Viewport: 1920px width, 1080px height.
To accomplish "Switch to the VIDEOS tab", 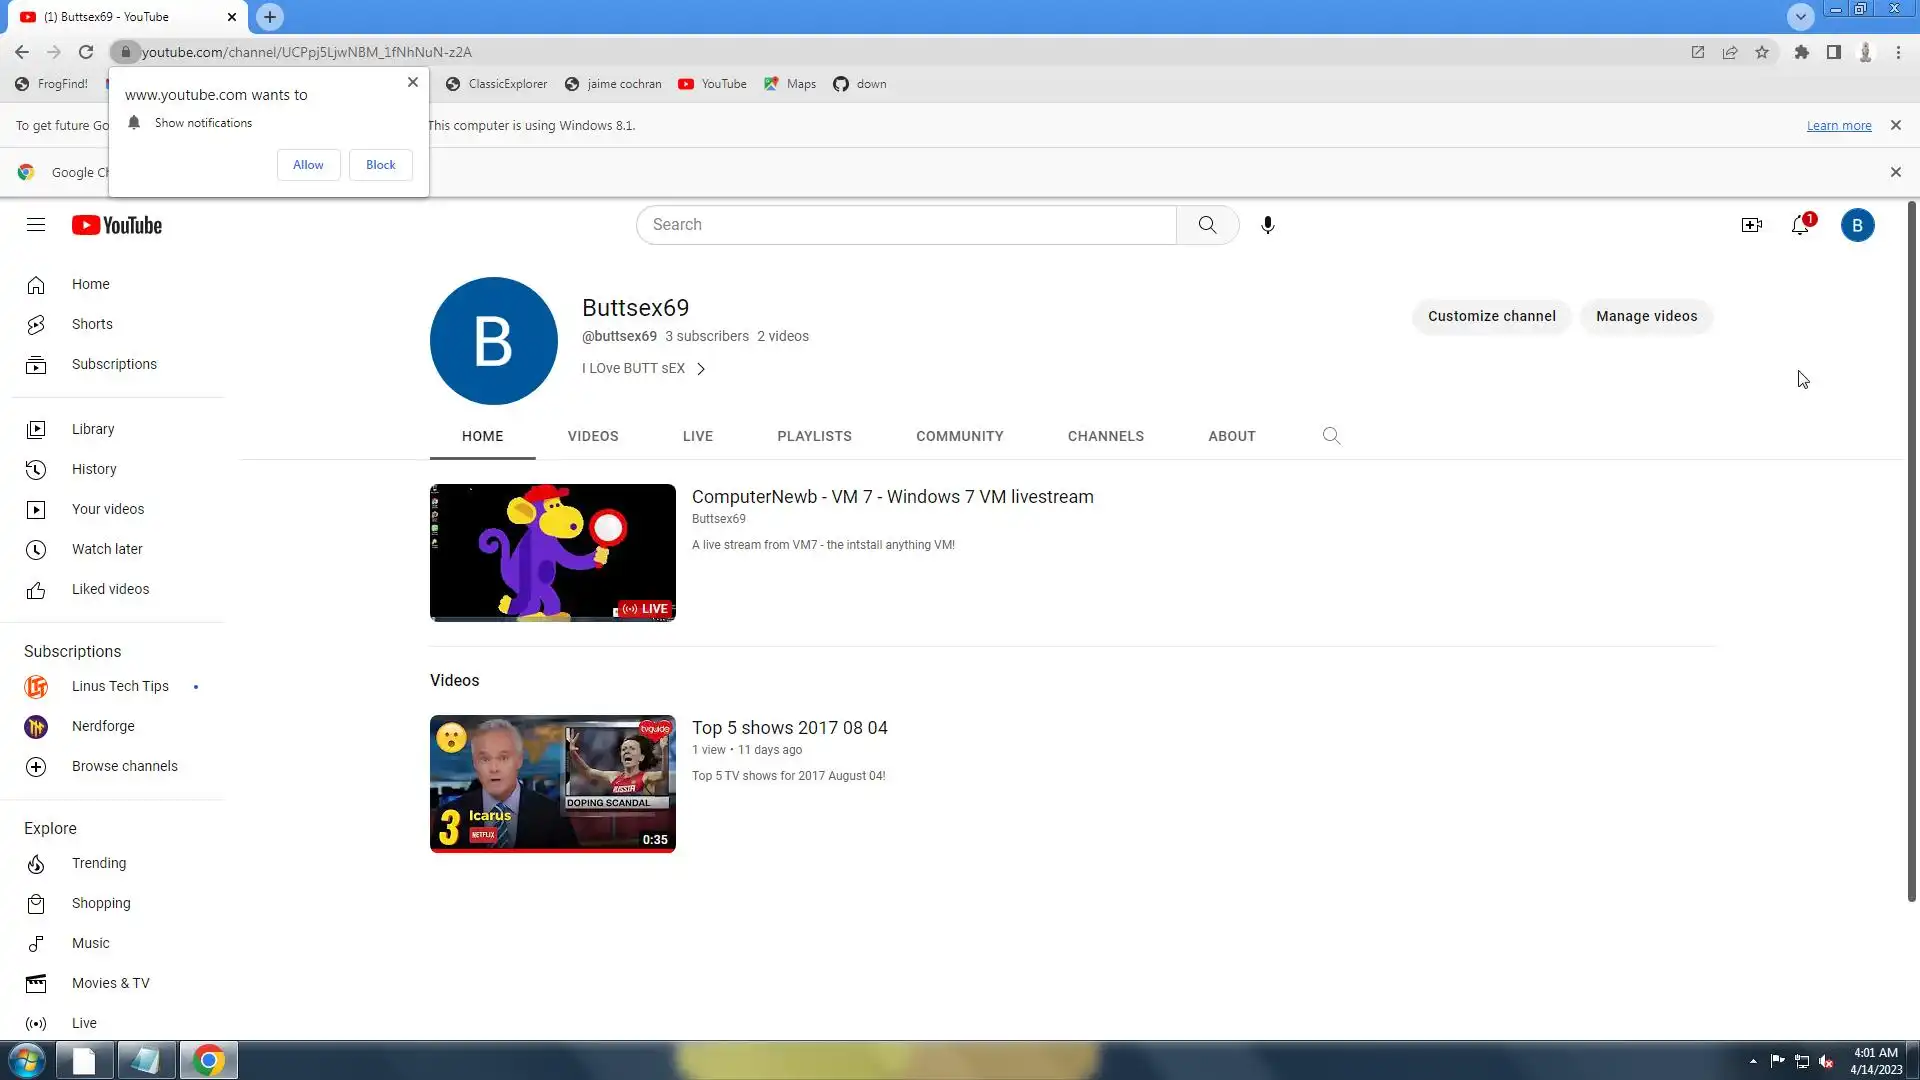I will [593, 436].
